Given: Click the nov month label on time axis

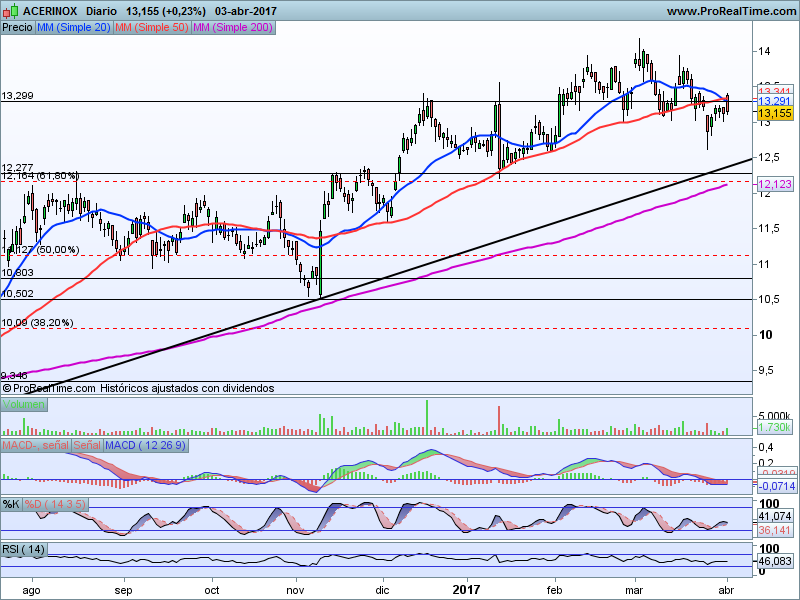Looking at the screenshot, I should [295, 590].
